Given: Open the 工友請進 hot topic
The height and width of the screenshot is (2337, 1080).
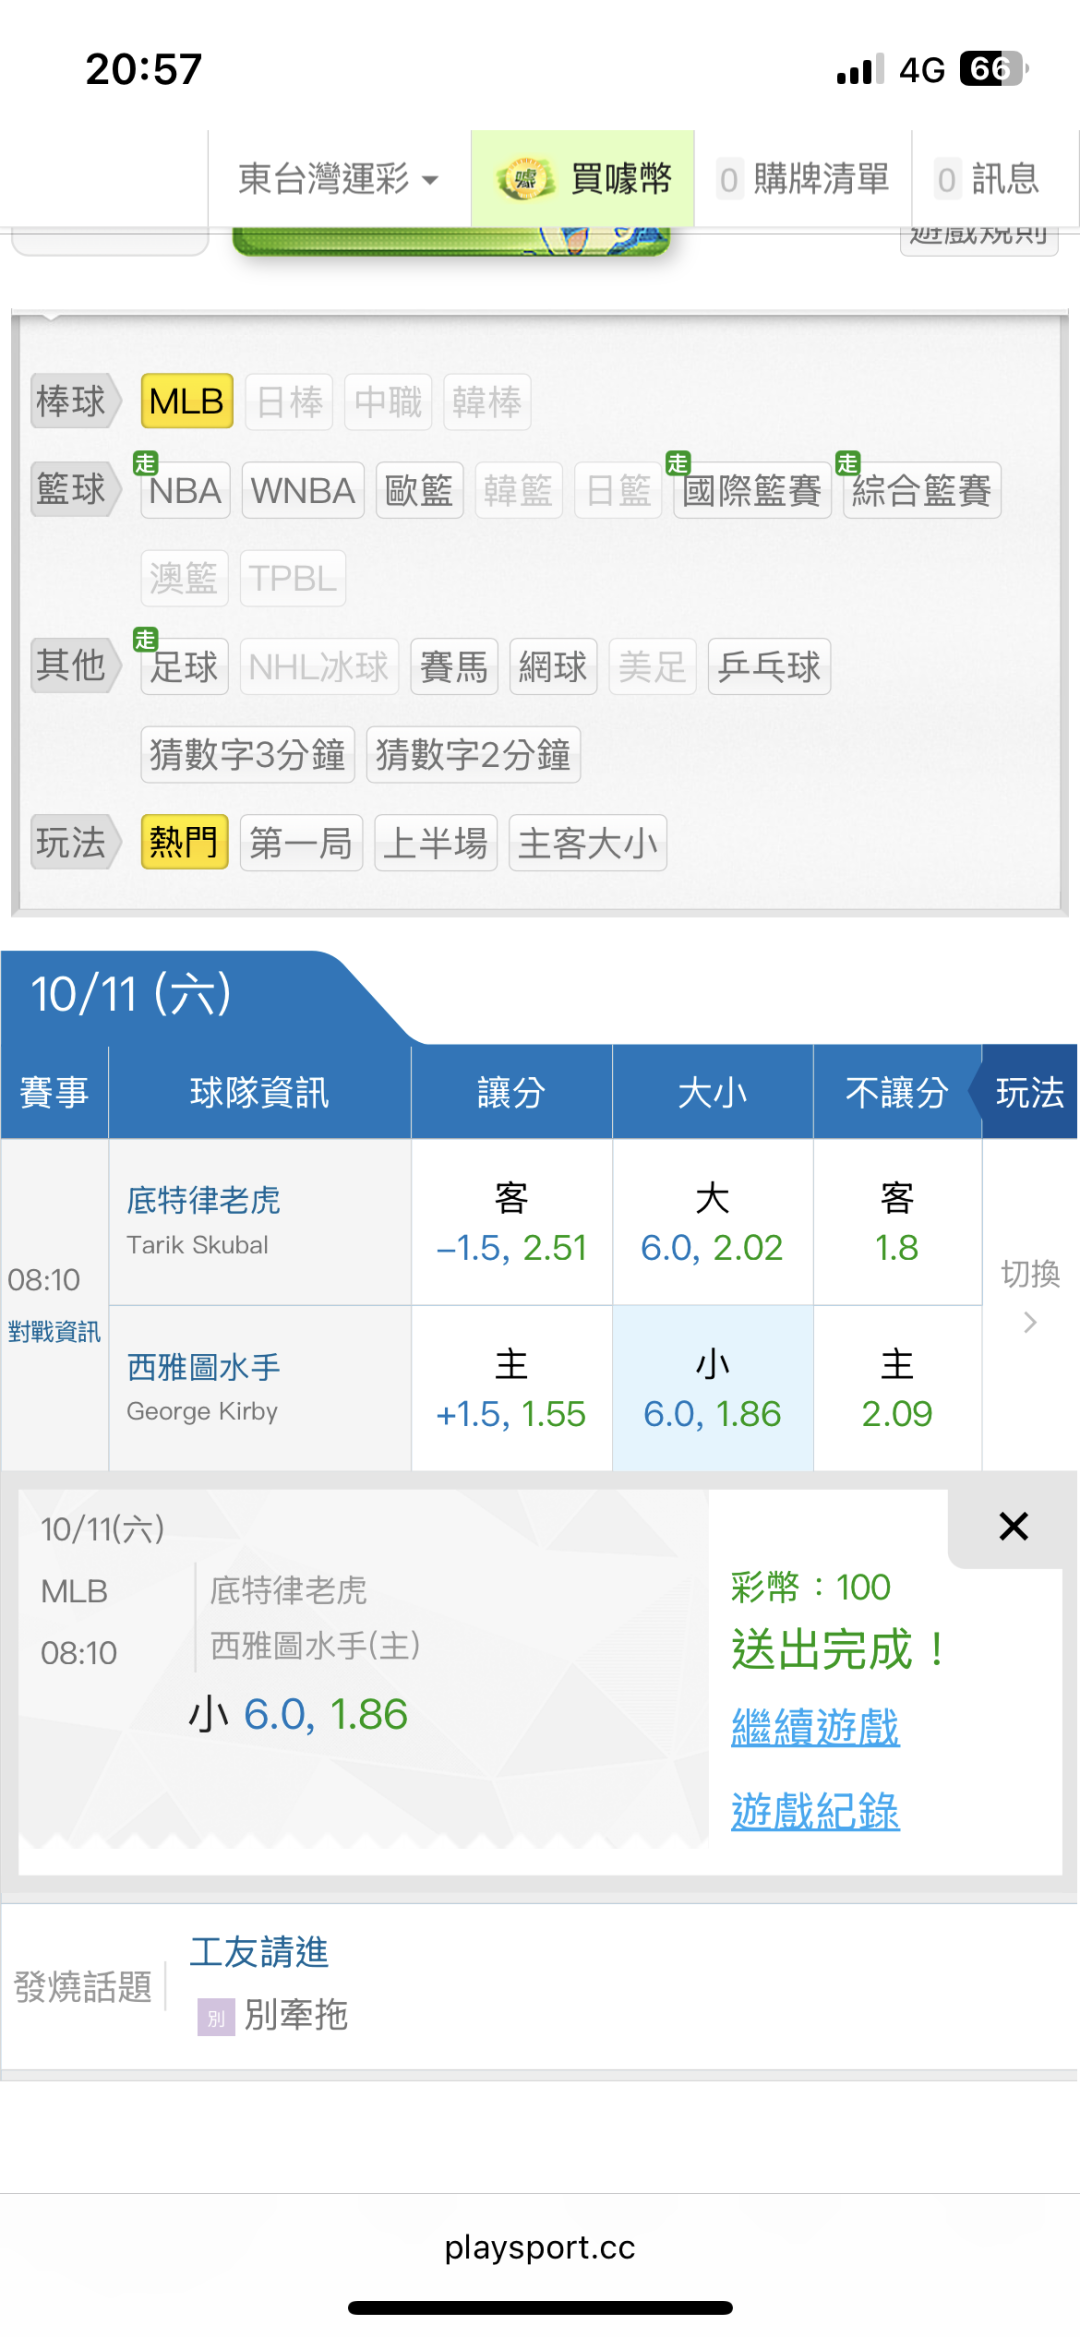Looking at the screenshot, I should click(x=259, y=1952).
